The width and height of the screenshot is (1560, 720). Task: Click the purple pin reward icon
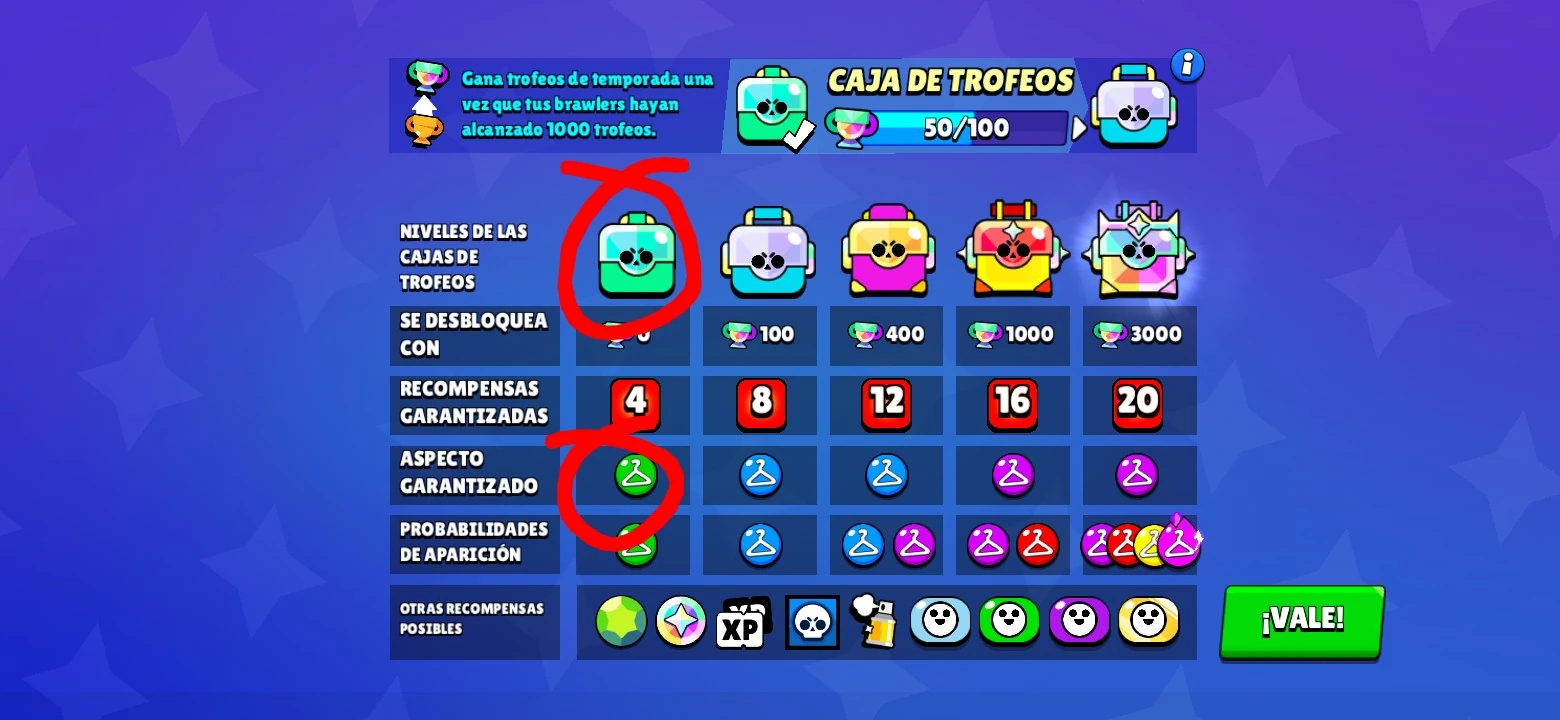pos(1079,621)
